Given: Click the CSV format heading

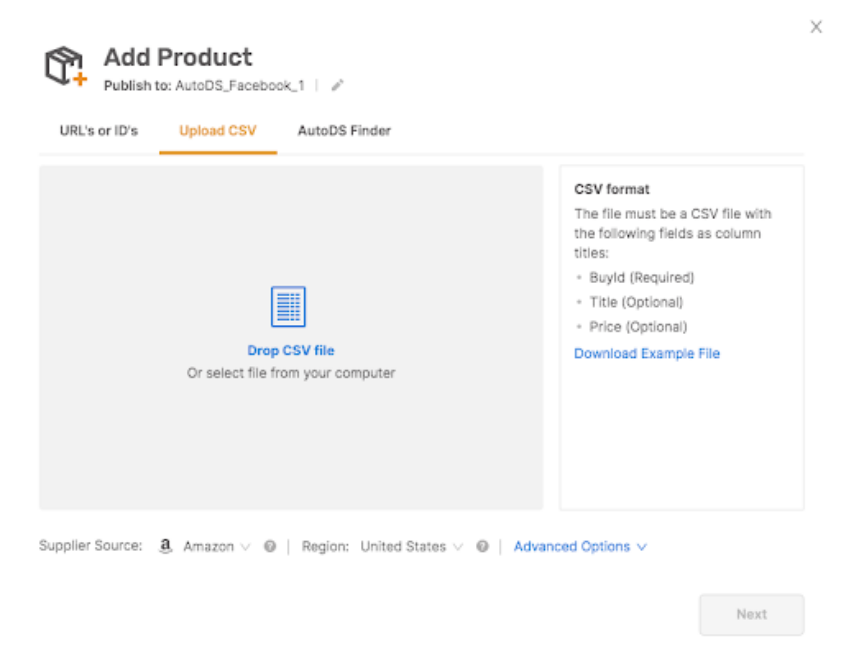Looking at the screenshot, I should tap(612, 189).
